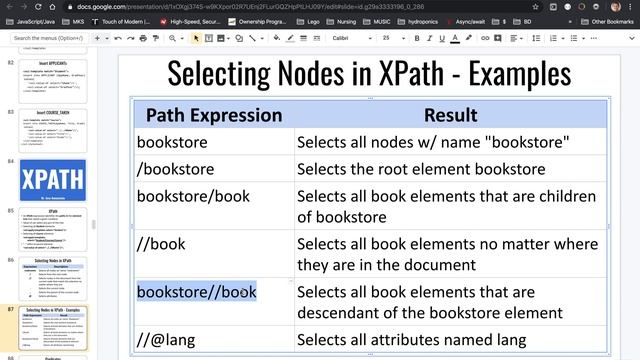Click the bulleted list icon

pyautogui.click(x=574, y=38)
